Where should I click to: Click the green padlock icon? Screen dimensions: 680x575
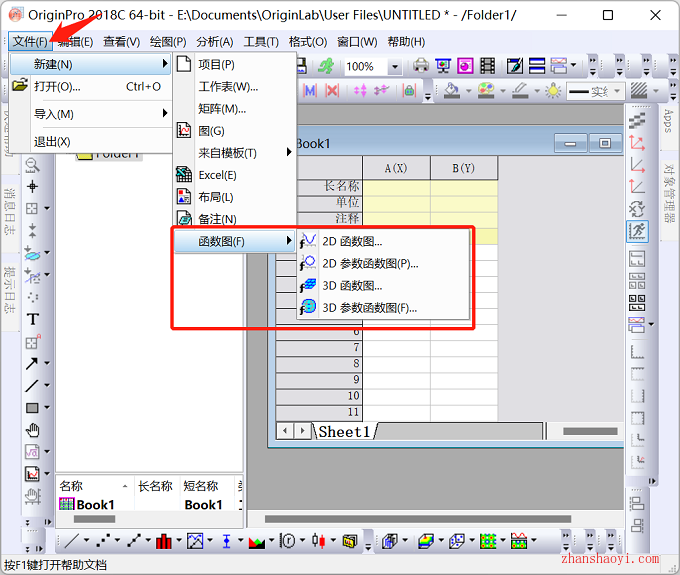[x=409, y=90]
